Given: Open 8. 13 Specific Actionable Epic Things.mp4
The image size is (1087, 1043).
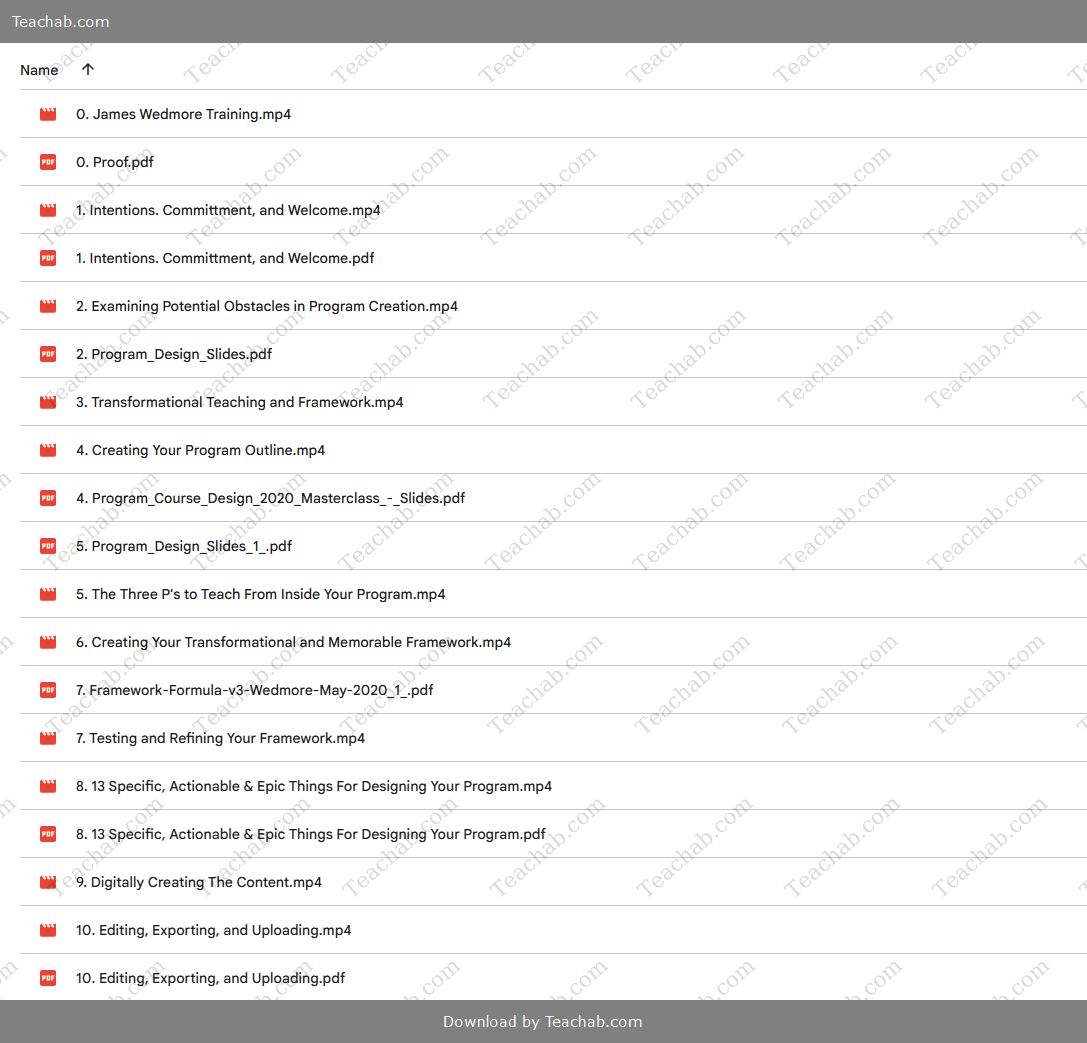Looking at the screenshot, I should click(314, 787).
